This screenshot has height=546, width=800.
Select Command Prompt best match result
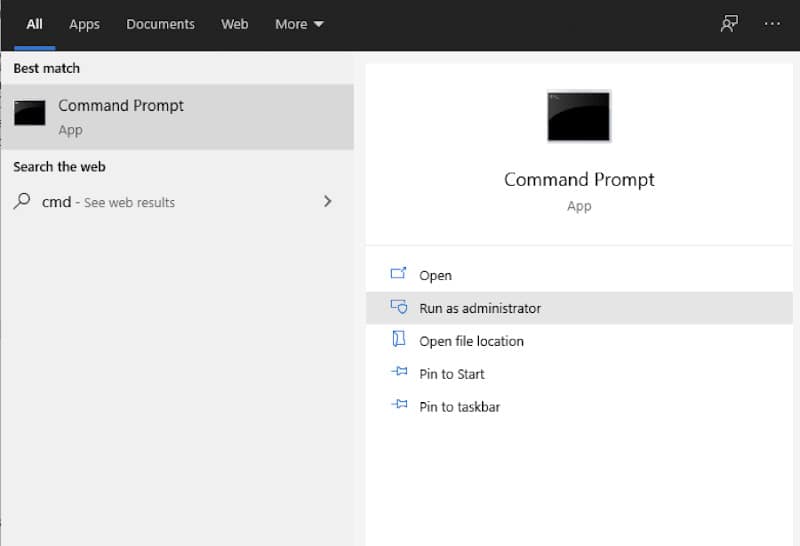178,117
